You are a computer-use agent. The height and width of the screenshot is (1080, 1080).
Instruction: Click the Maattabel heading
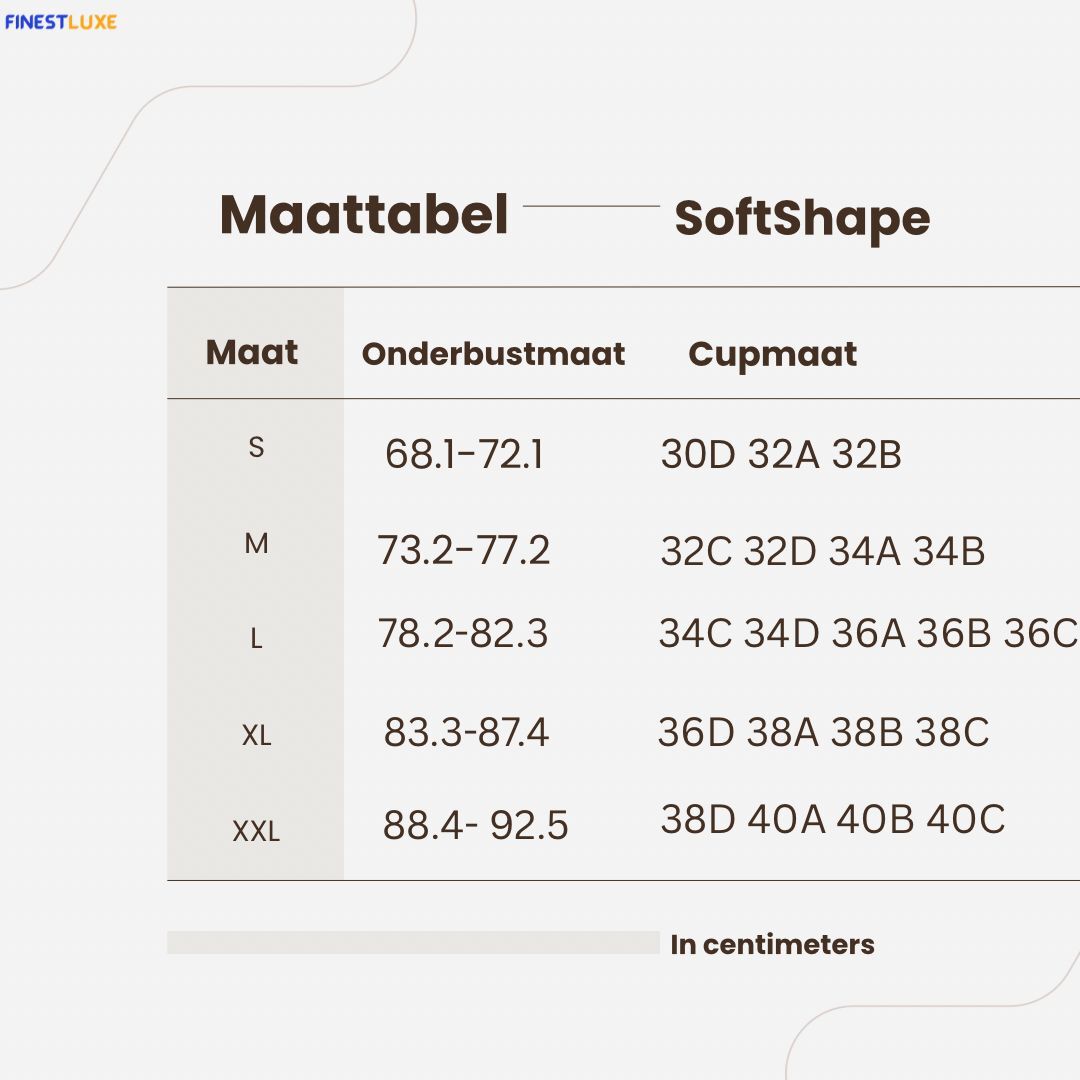click(364, 214)
